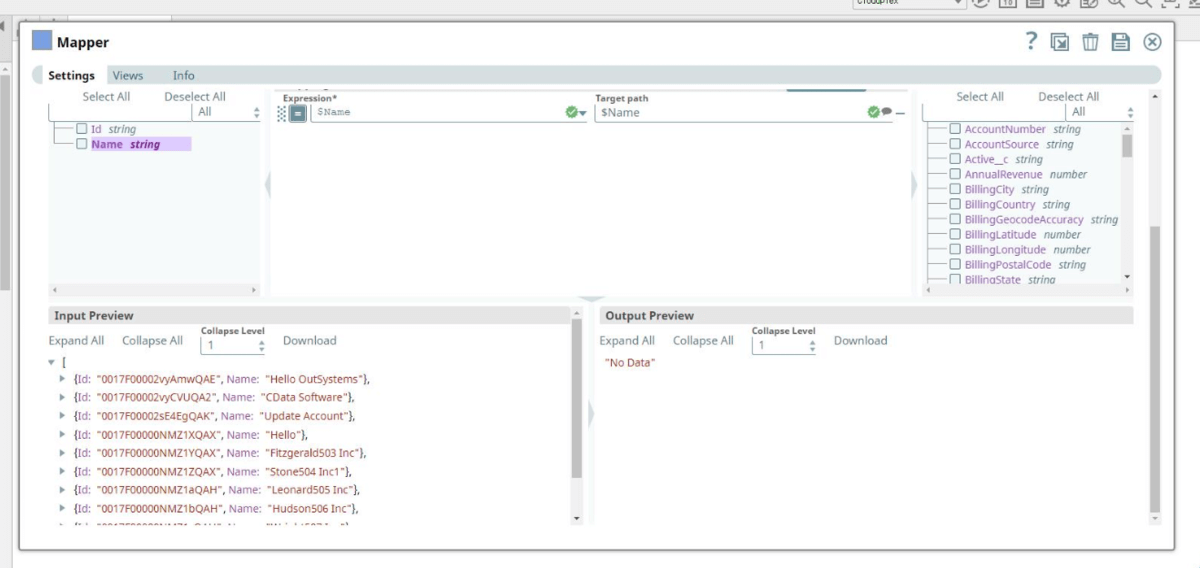Collapse the root '[' array in Input Preview
Viewport: 1200px width, 568px height.
tap(52, 362)
